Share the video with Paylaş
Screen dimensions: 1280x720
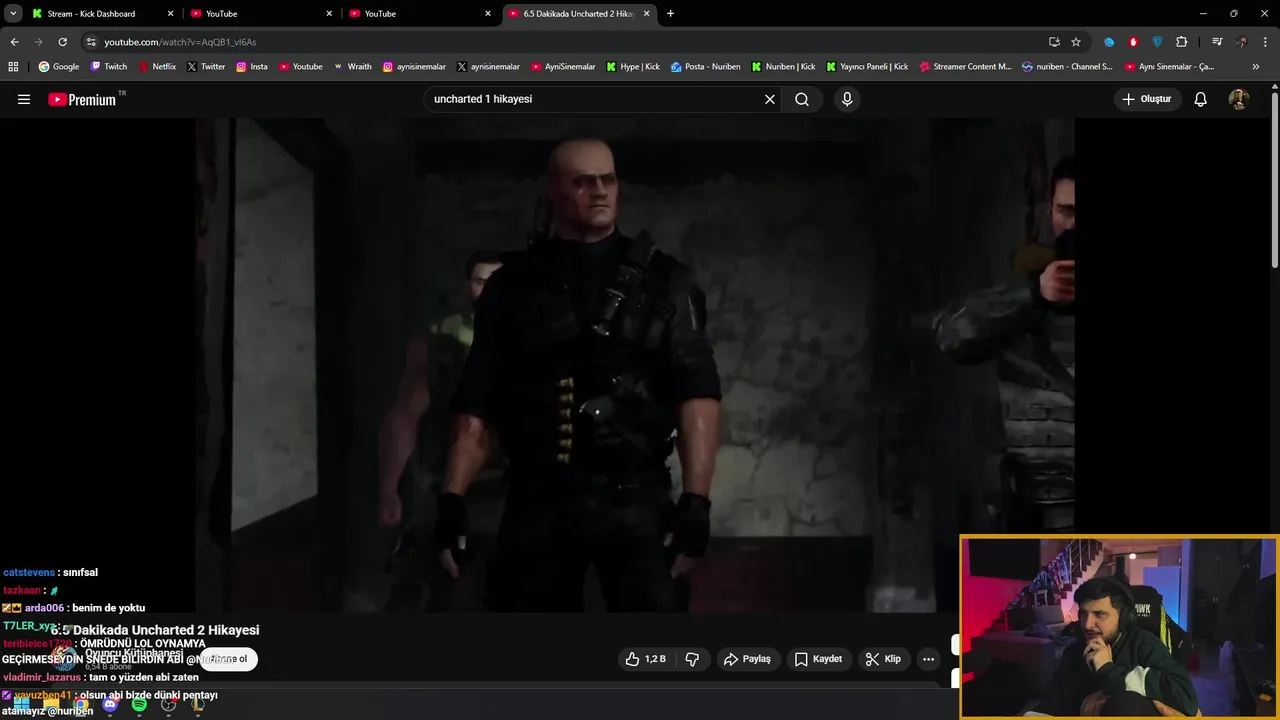(748, 659)
